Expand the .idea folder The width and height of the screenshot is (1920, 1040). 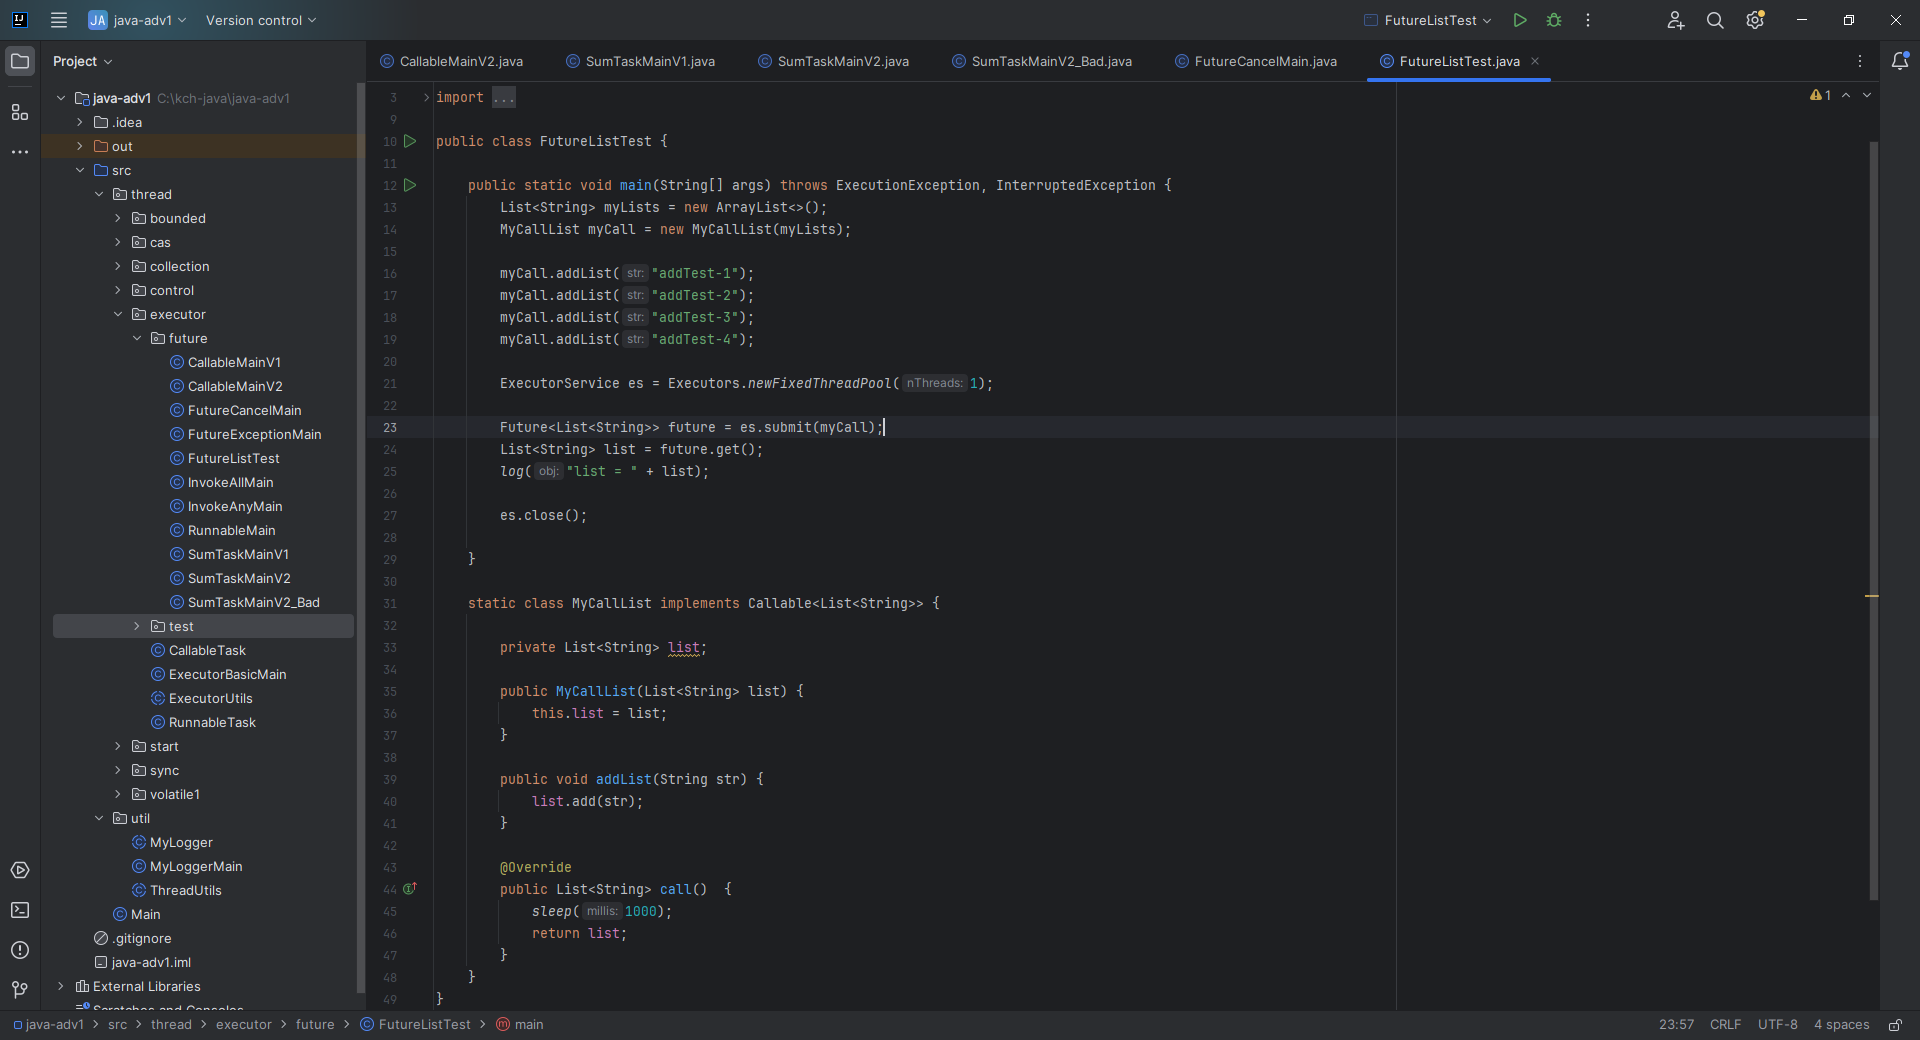point(80,122)
